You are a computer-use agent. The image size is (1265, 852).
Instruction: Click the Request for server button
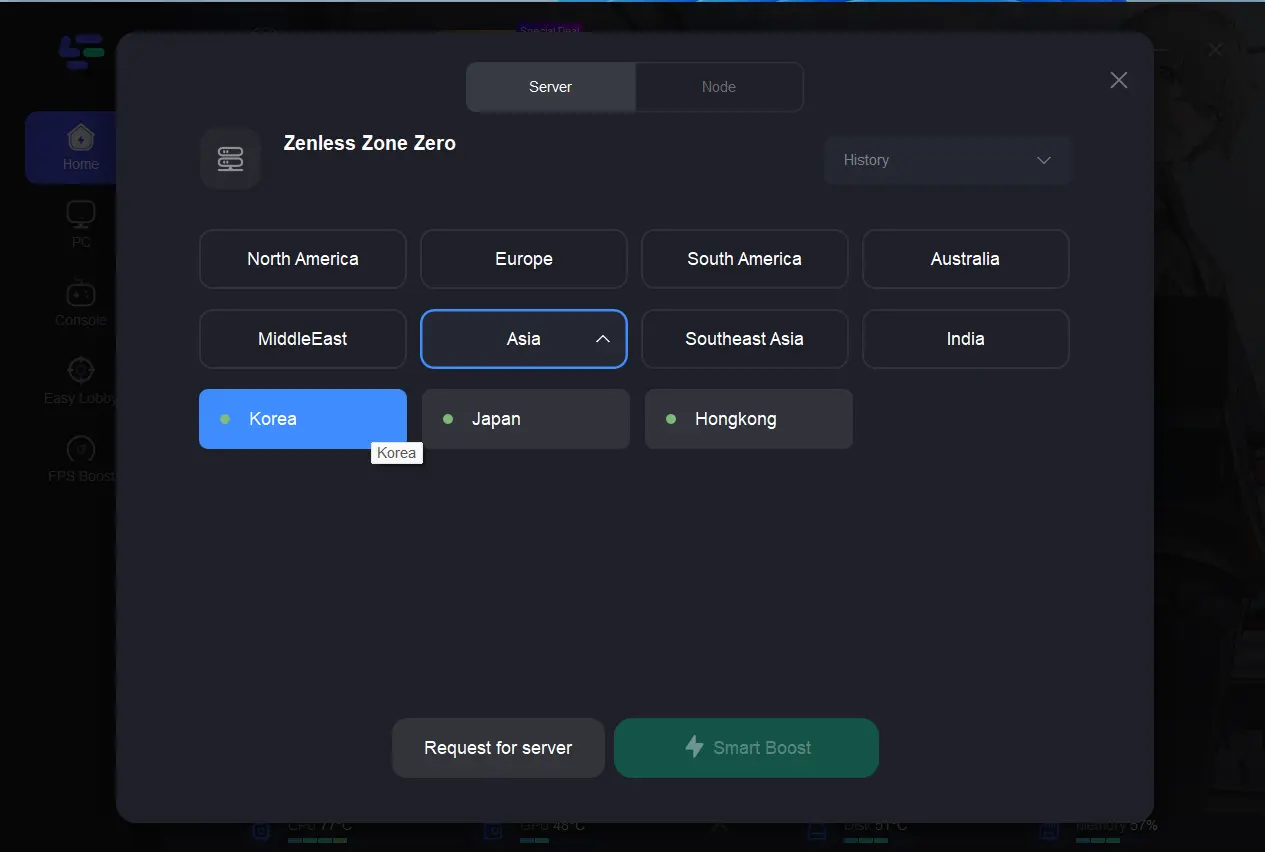498,748
